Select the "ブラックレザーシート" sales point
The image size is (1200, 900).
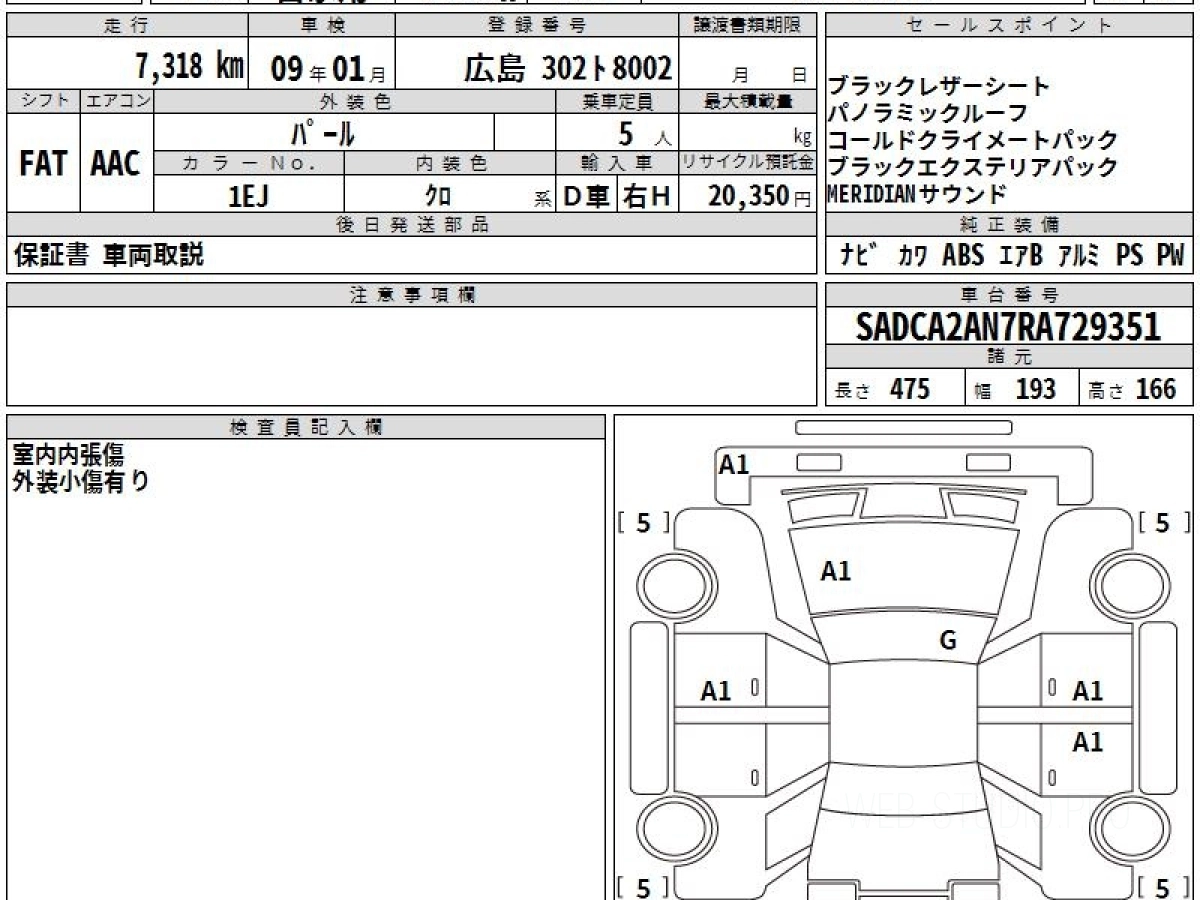[x=939, y=86]
